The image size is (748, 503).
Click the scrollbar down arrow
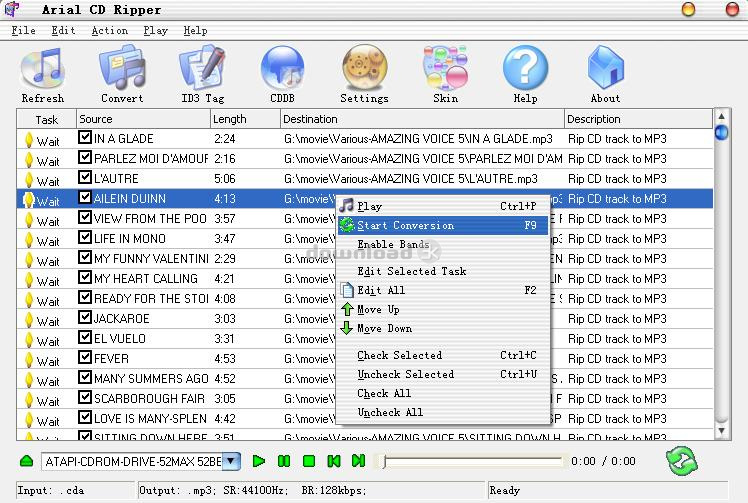click(721, 431)
